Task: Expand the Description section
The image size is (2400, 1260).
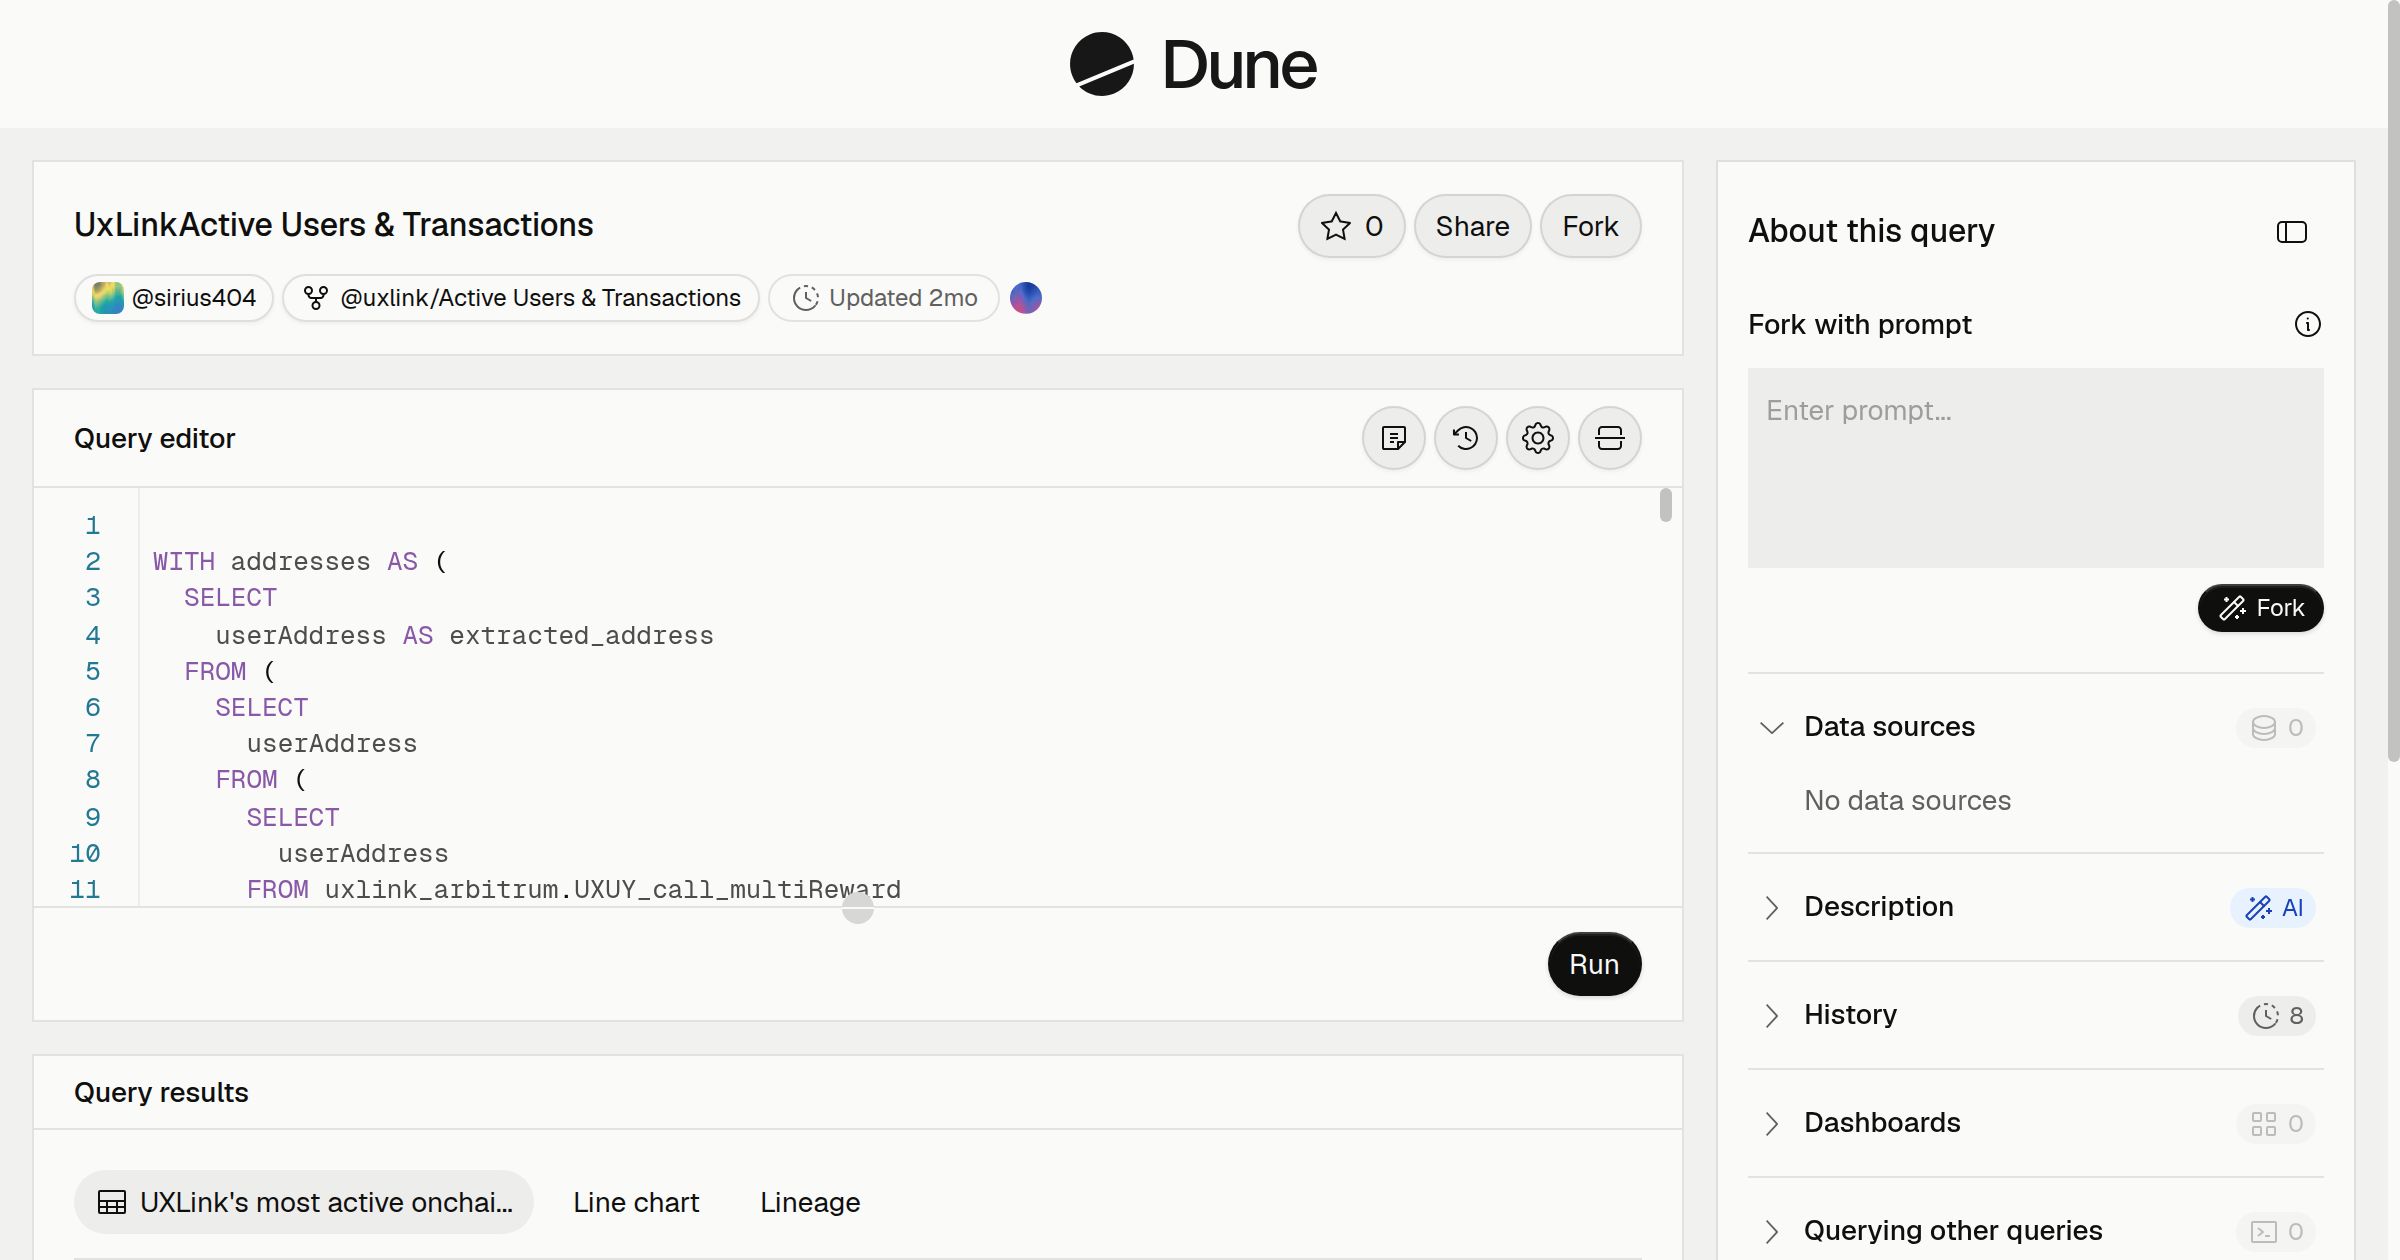Action: pyautogui.click(x=1772, y=907)
